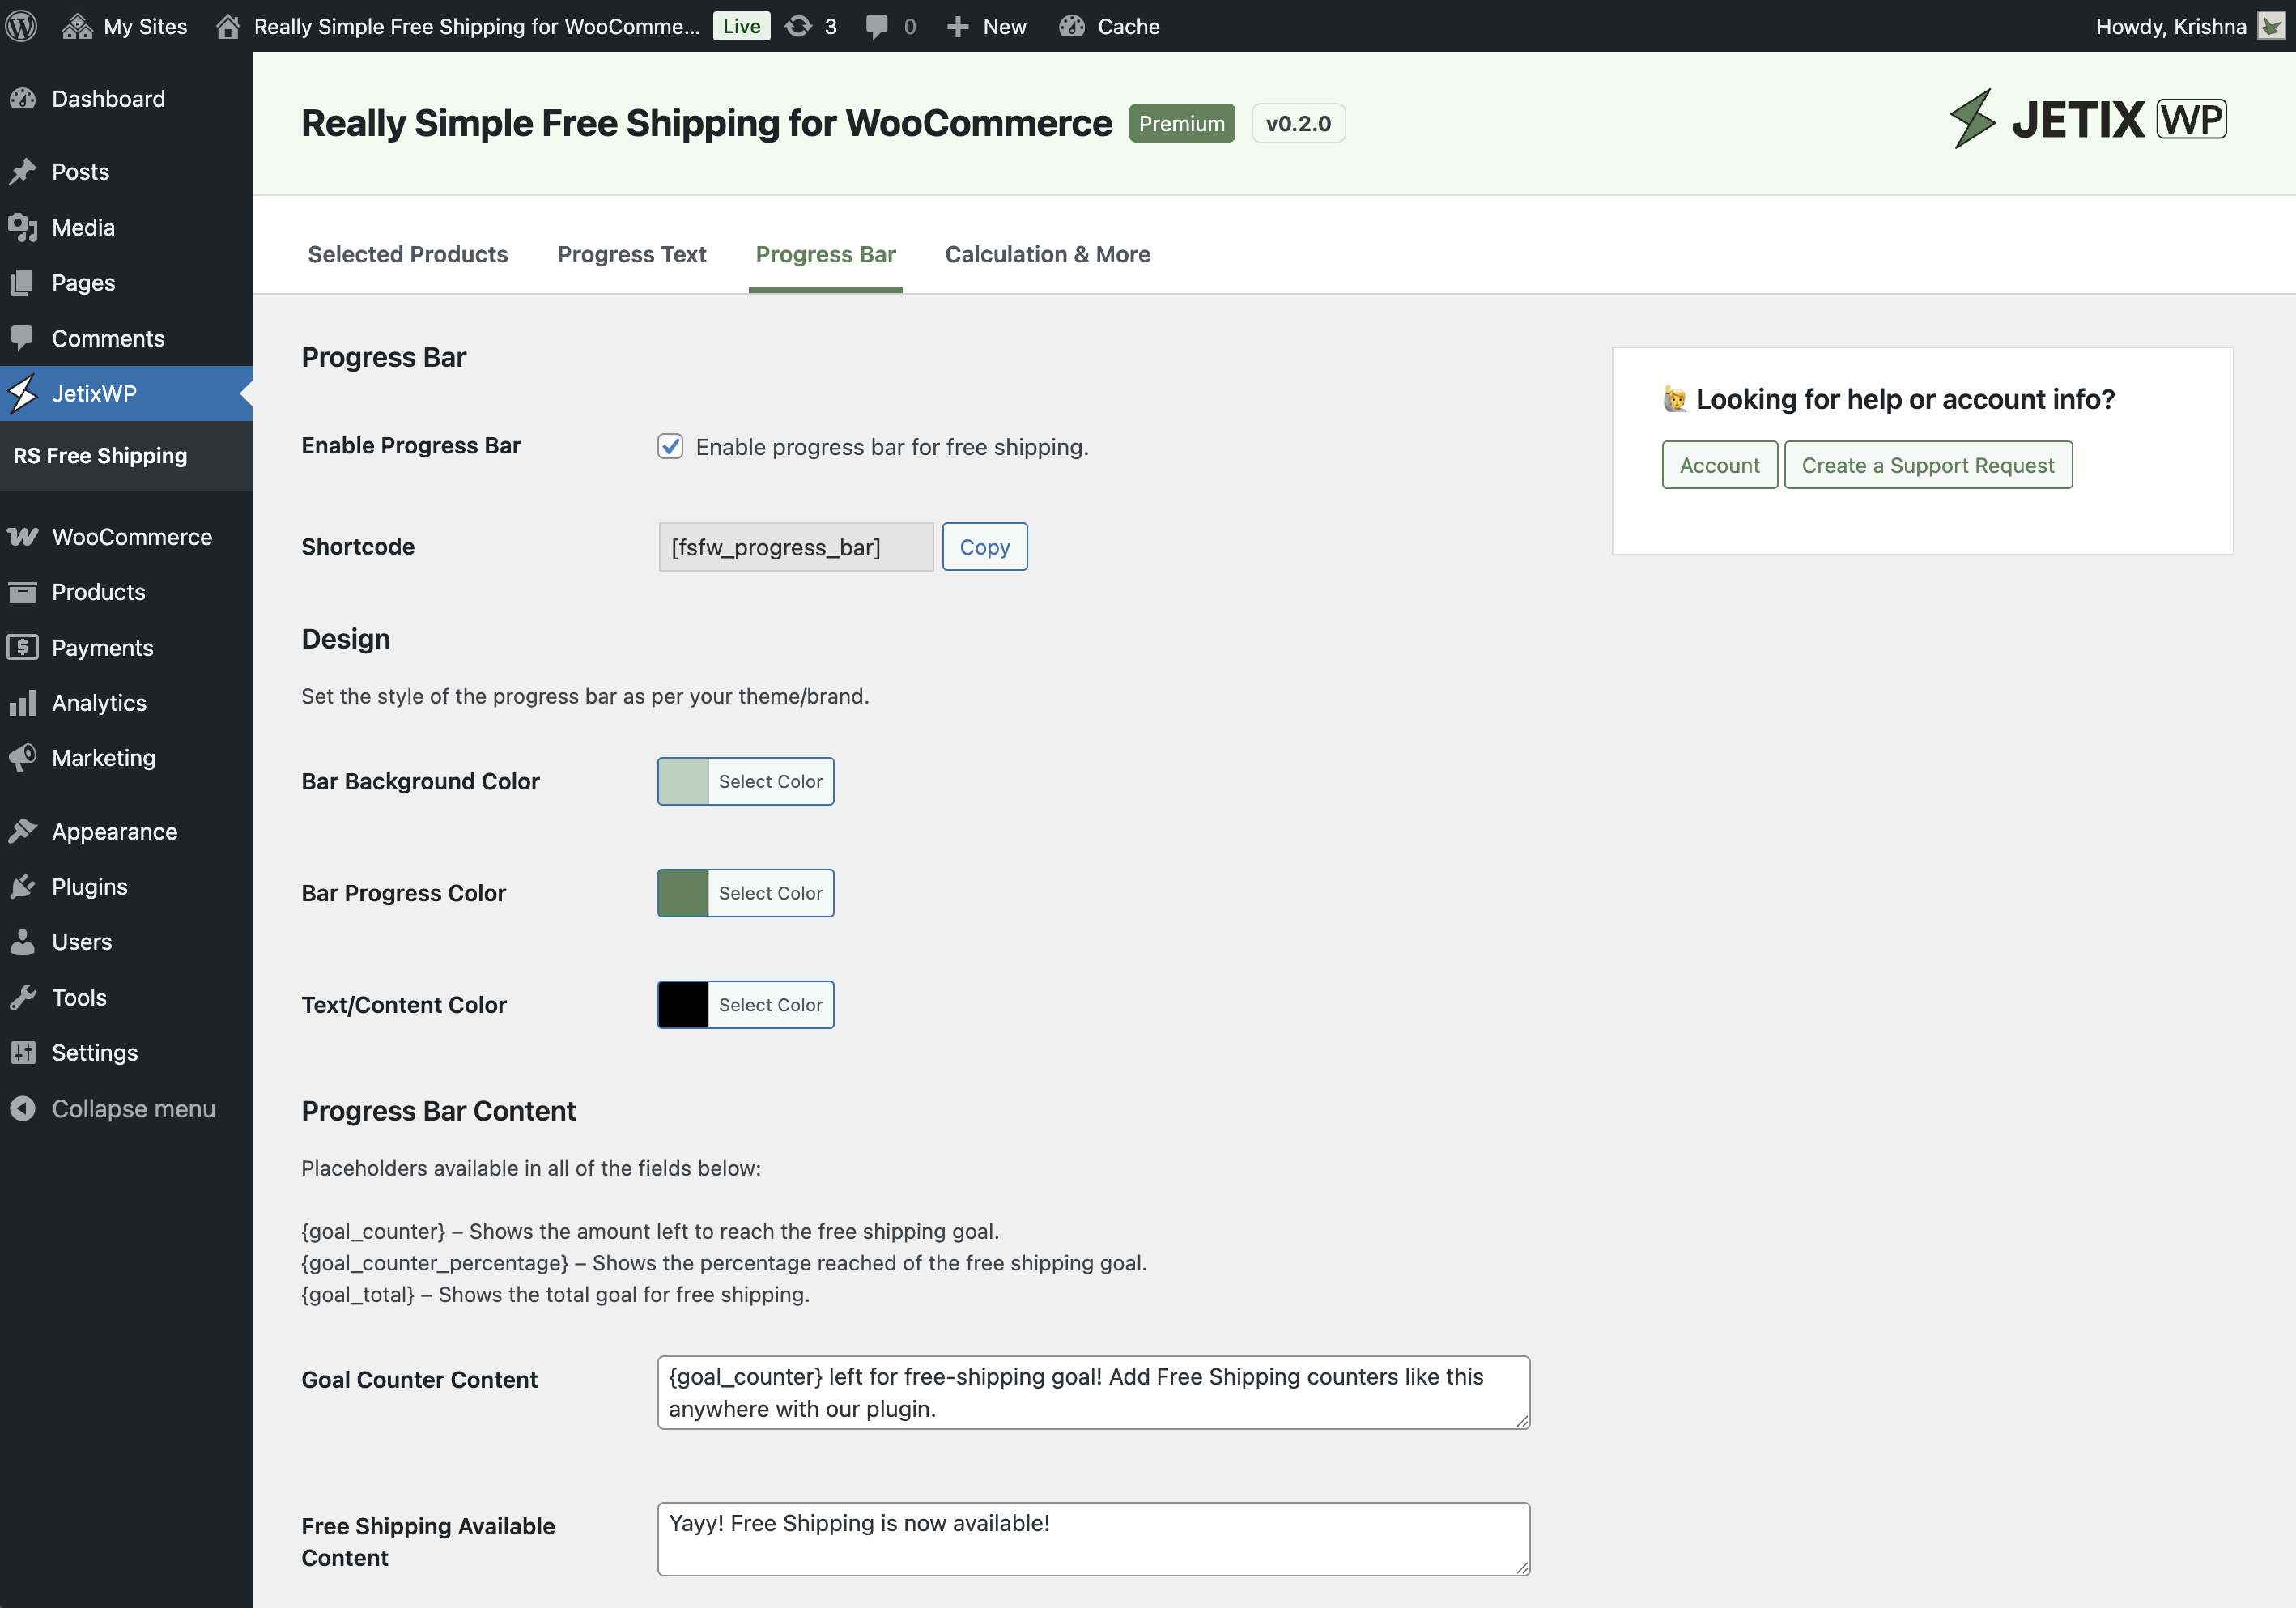Open Calculation & More tab
The height and width of the screenshot is (1608, 2296).
tap(1047, 254)
